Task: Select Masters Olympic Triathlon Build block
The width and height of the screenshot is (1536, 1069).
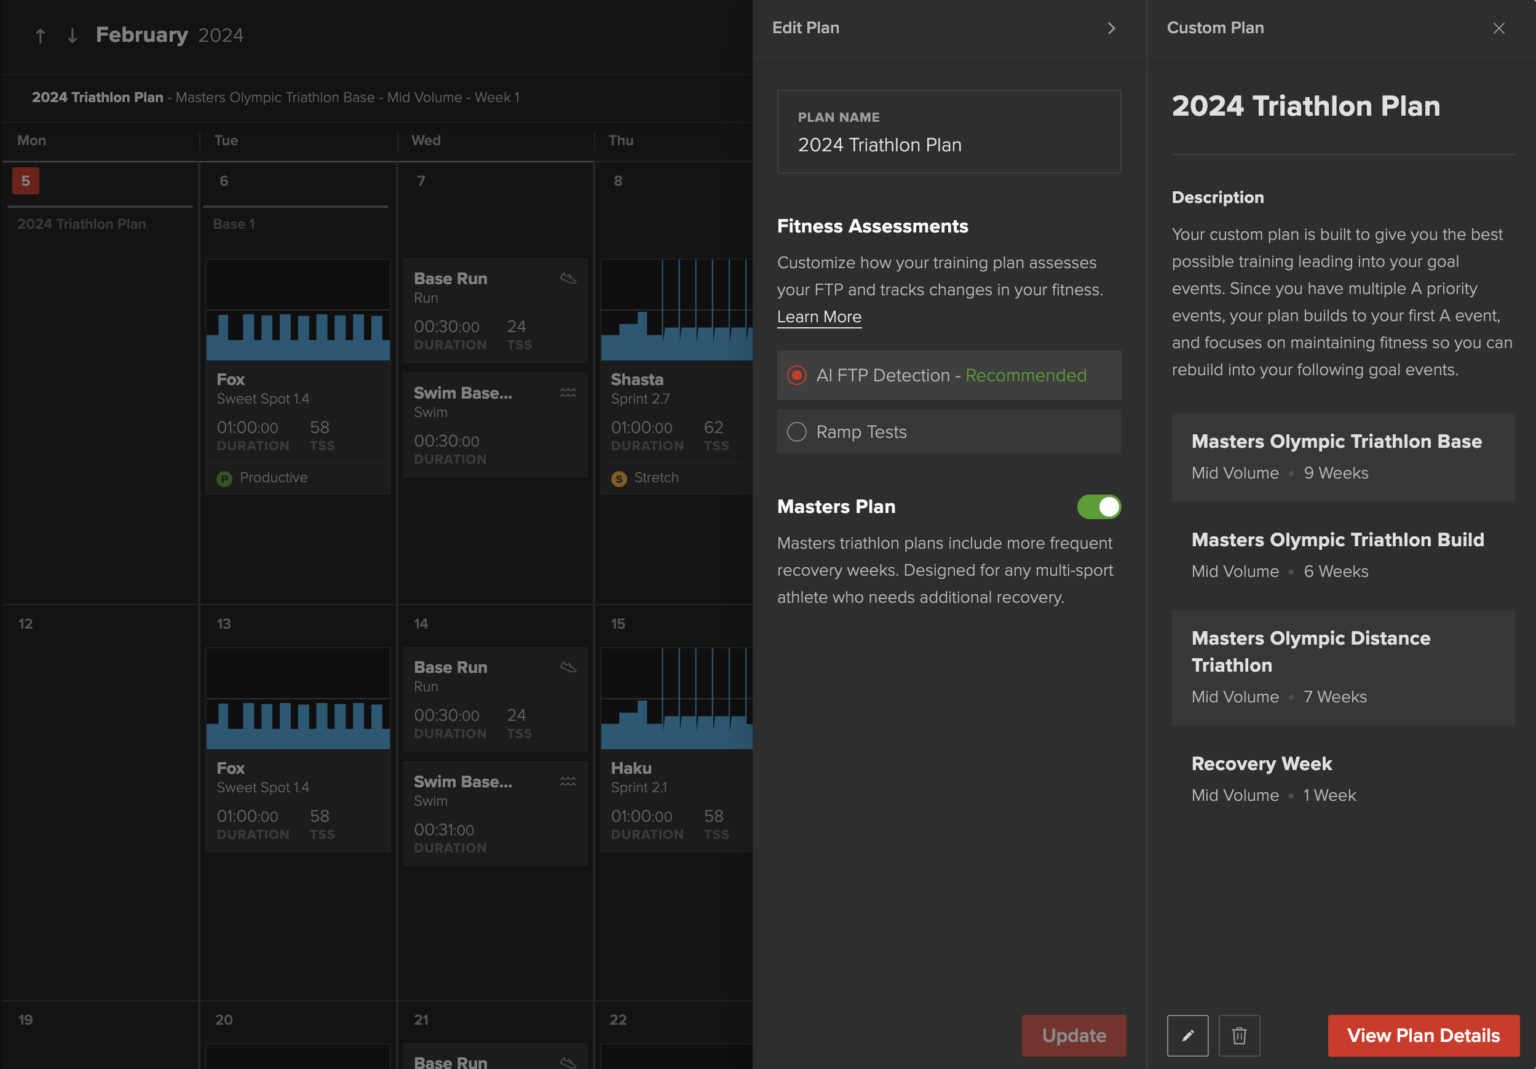Action: pos(1343,555)
